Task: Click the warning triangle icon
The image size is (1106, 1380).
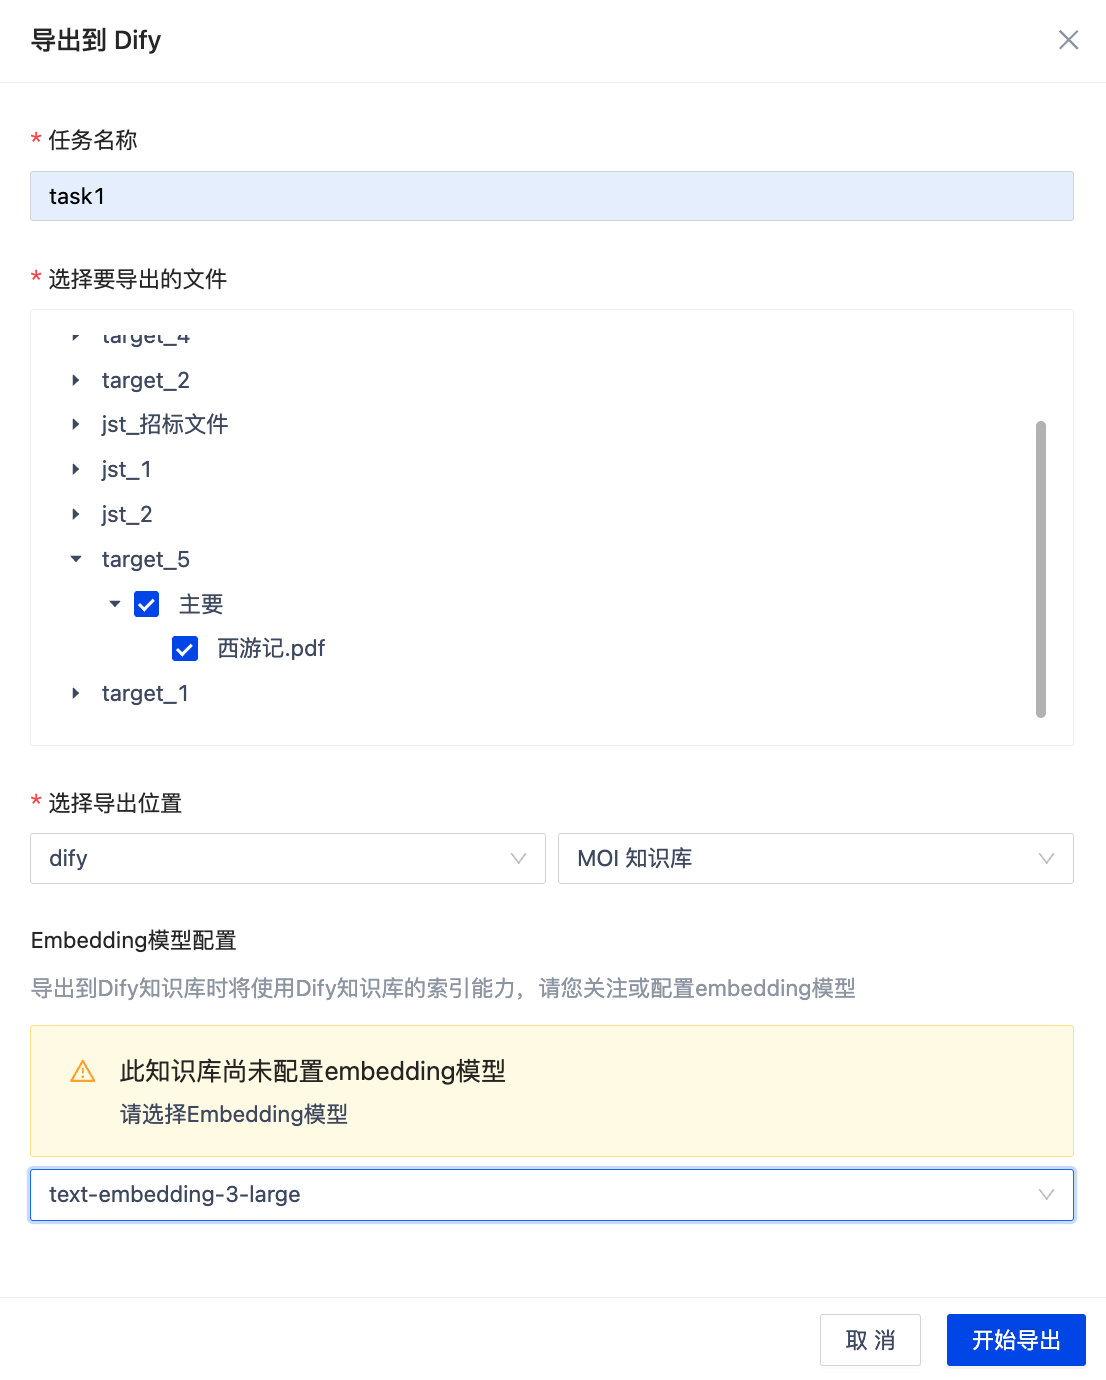Action: tap(83, 1072)
